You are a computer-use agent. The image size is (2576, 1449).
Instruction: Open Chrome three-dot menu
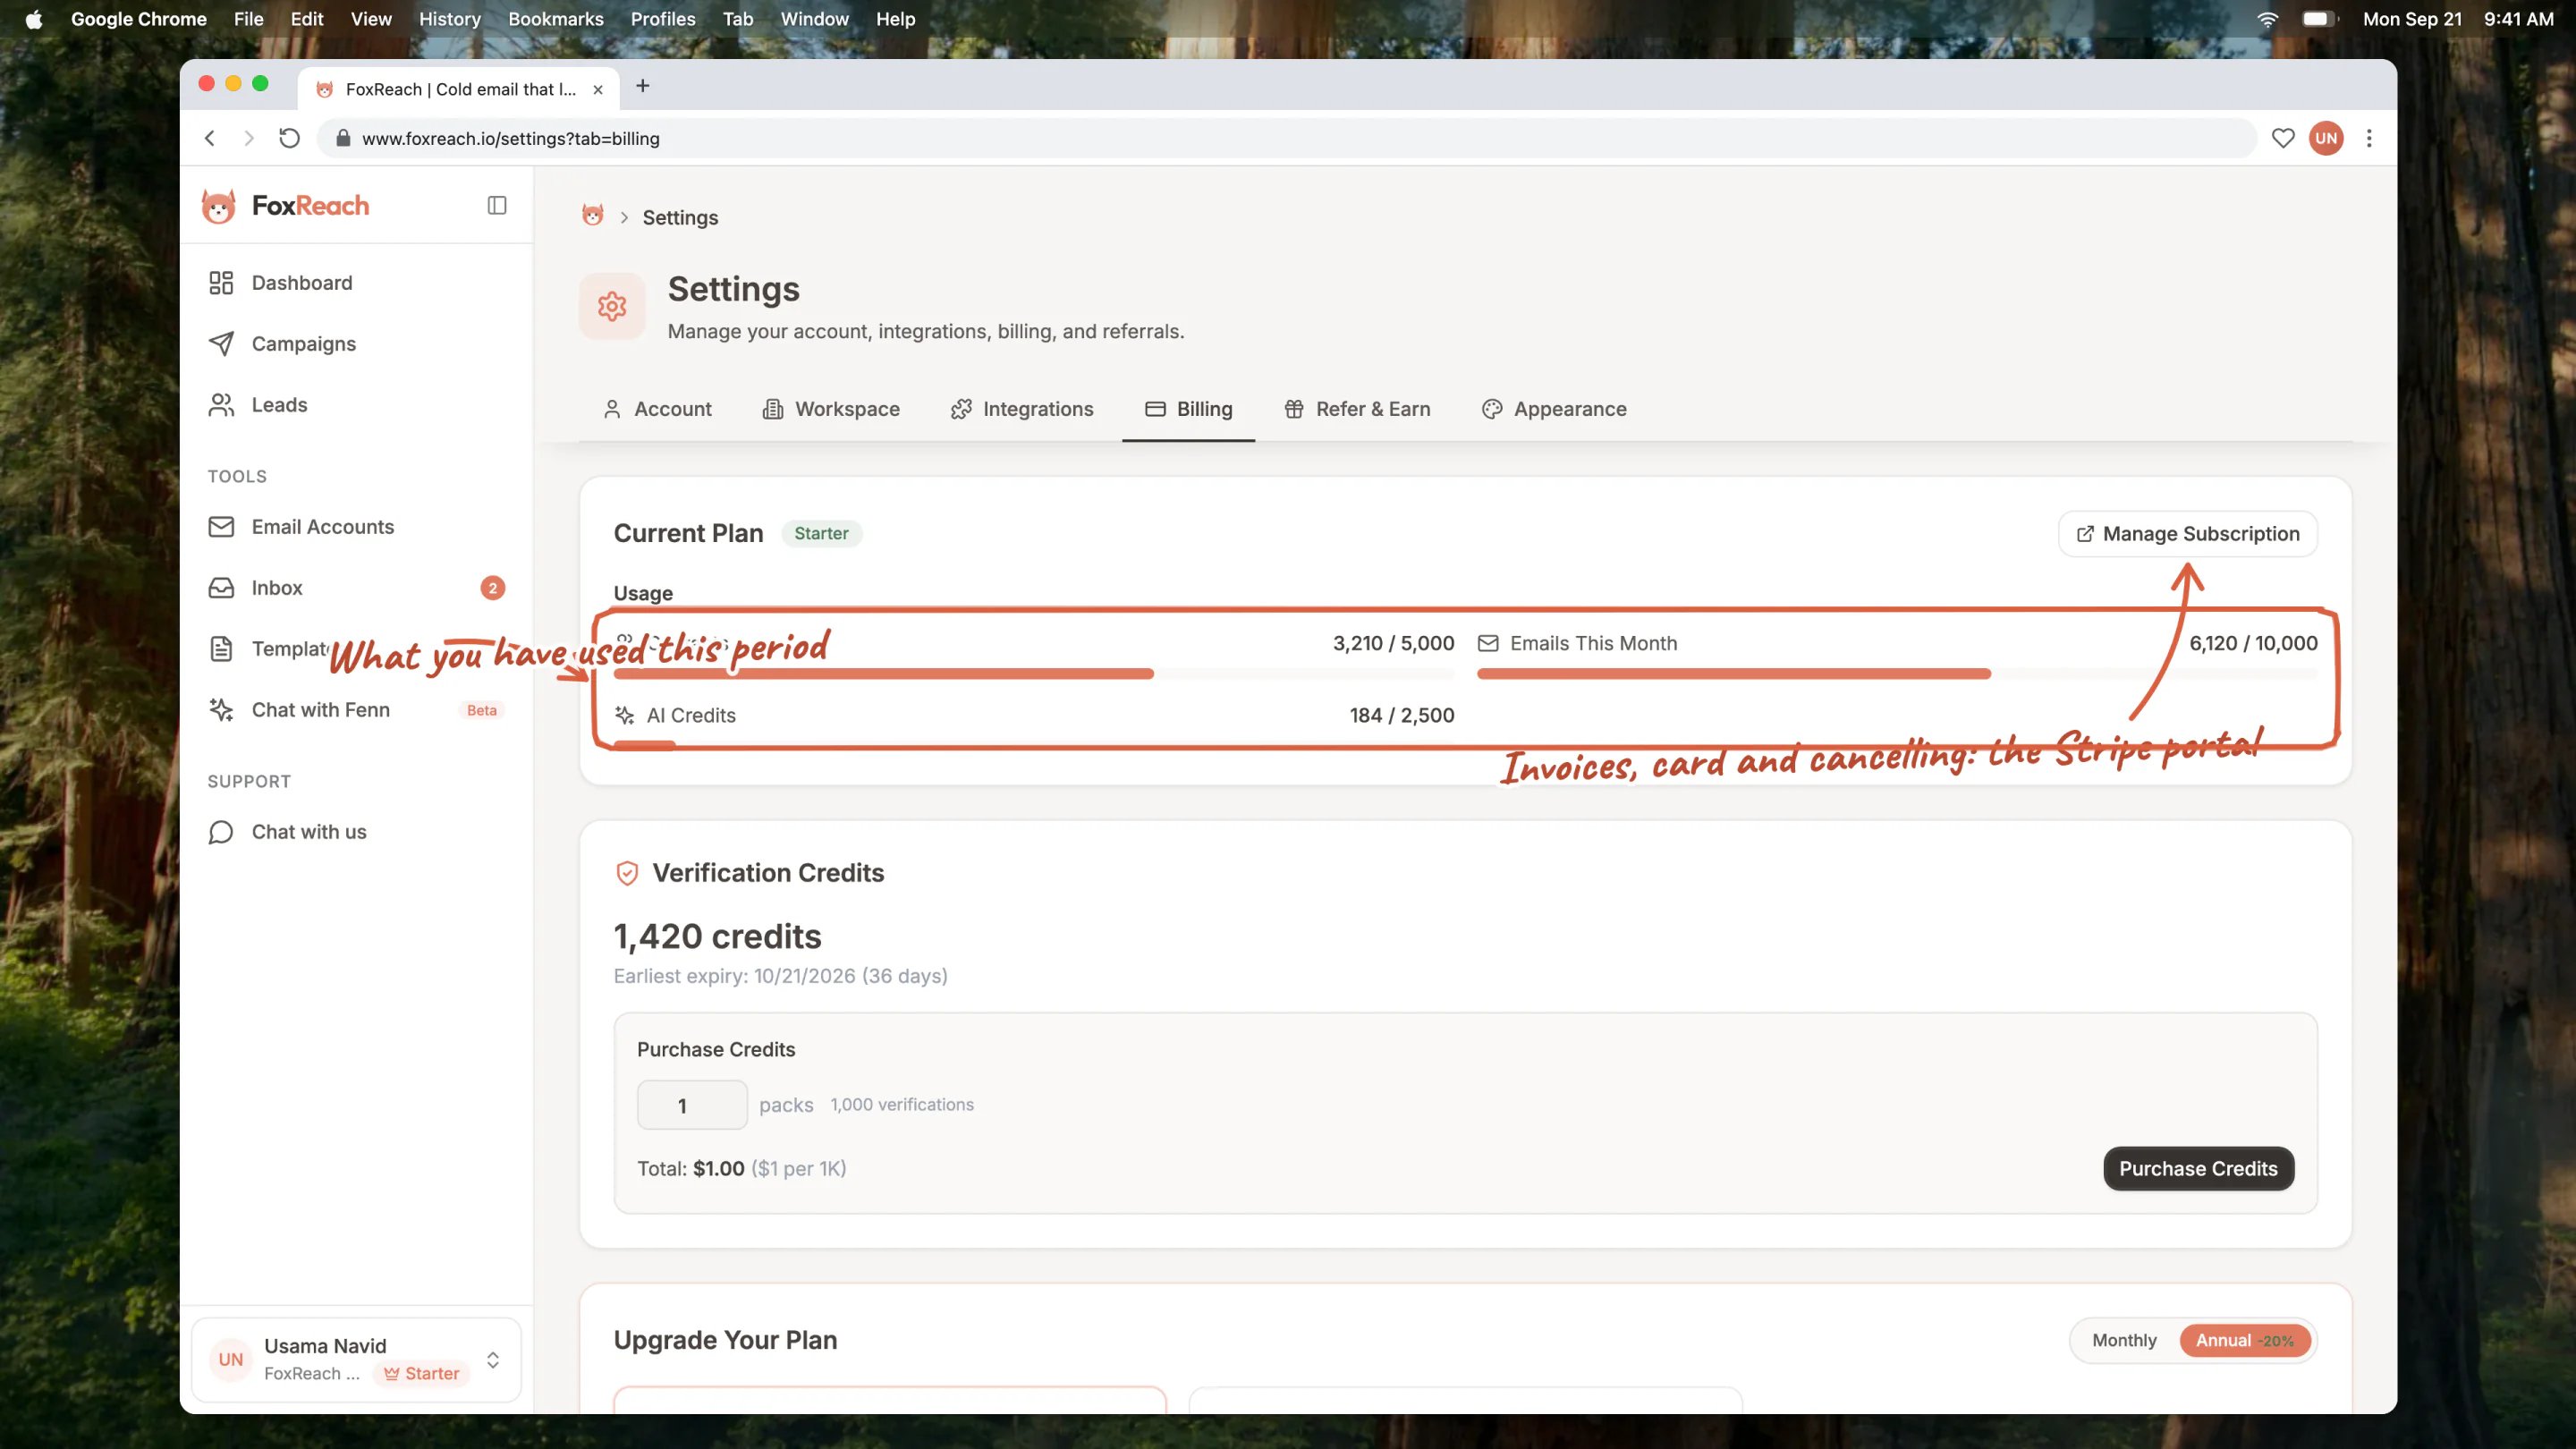(x=2369, y=138)
